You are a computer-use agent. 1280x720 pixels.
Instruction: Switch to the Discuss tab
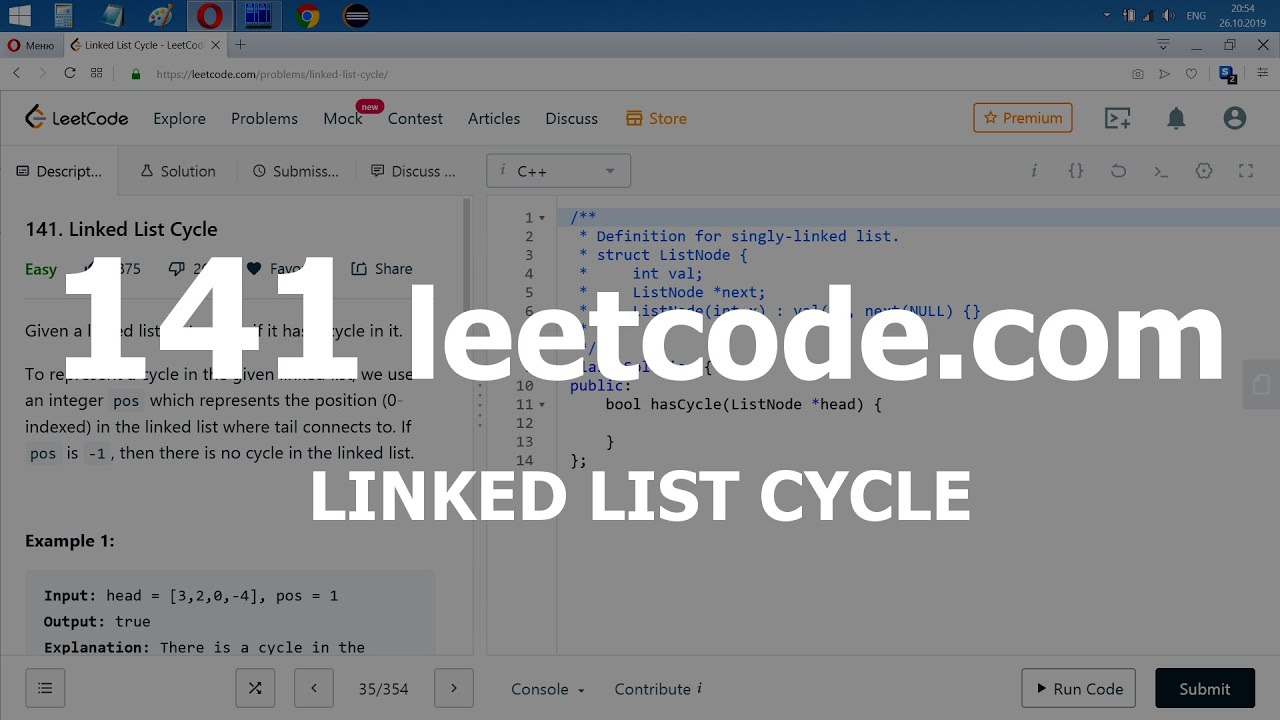coord(413,171)
